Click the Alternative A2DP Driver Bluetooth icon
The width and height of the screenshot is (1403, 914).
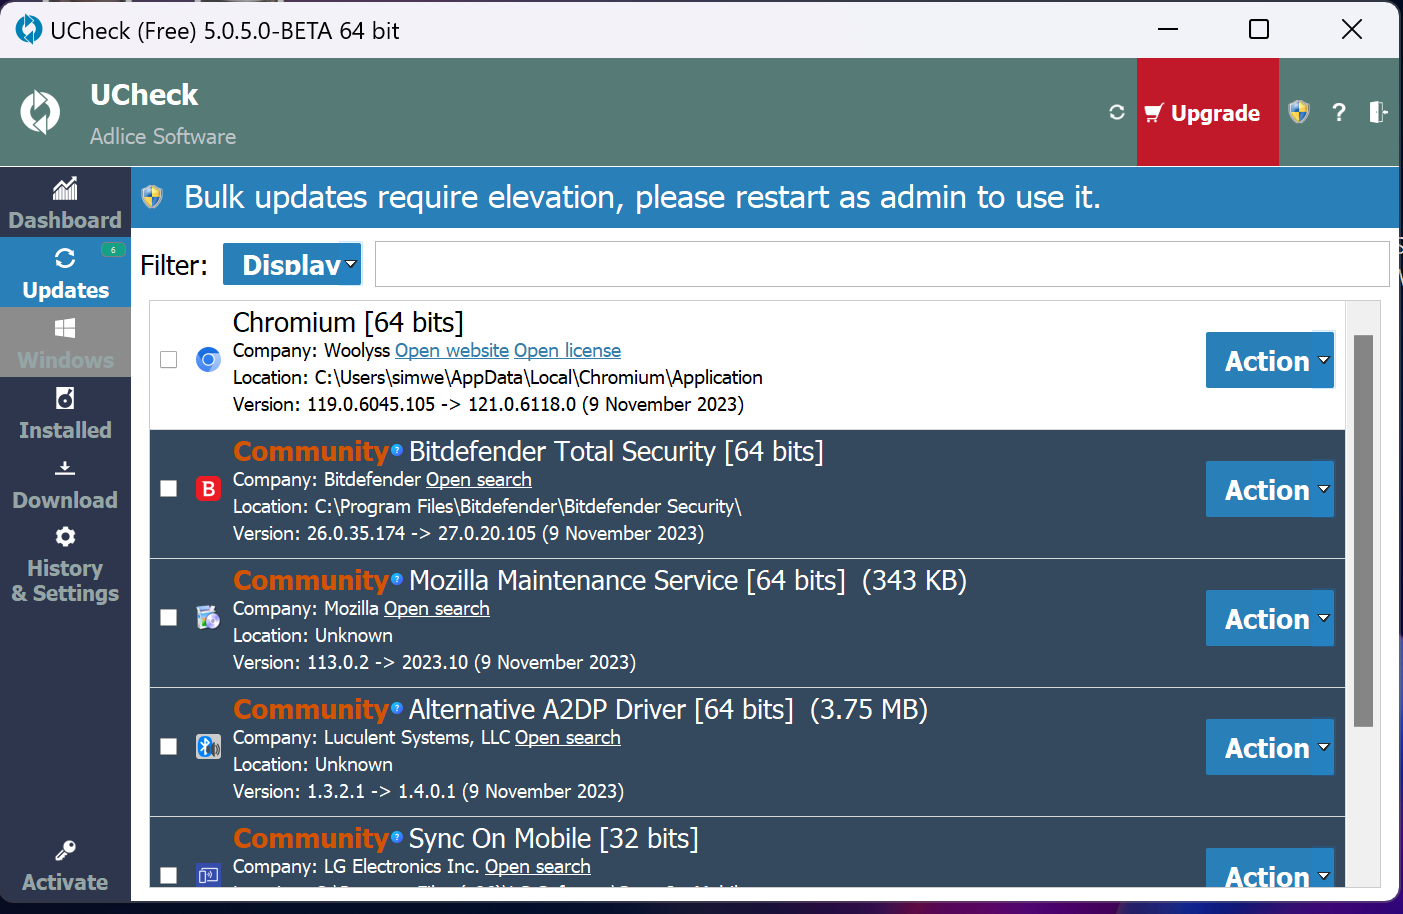pos(208,747)
